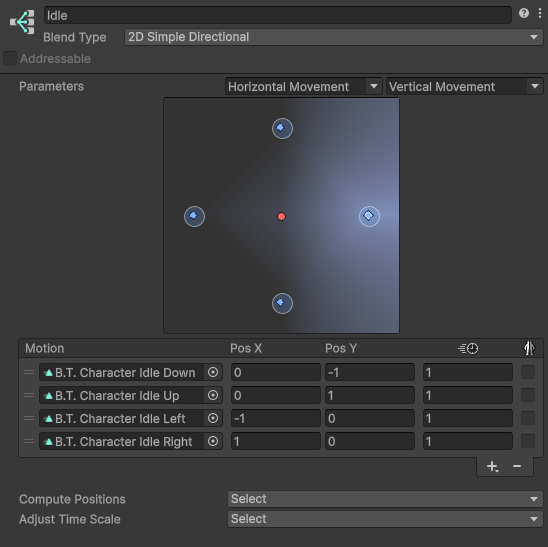Click the blend tree asset icon
Viewport: 548px width, 547px height.
coord(22,22)
